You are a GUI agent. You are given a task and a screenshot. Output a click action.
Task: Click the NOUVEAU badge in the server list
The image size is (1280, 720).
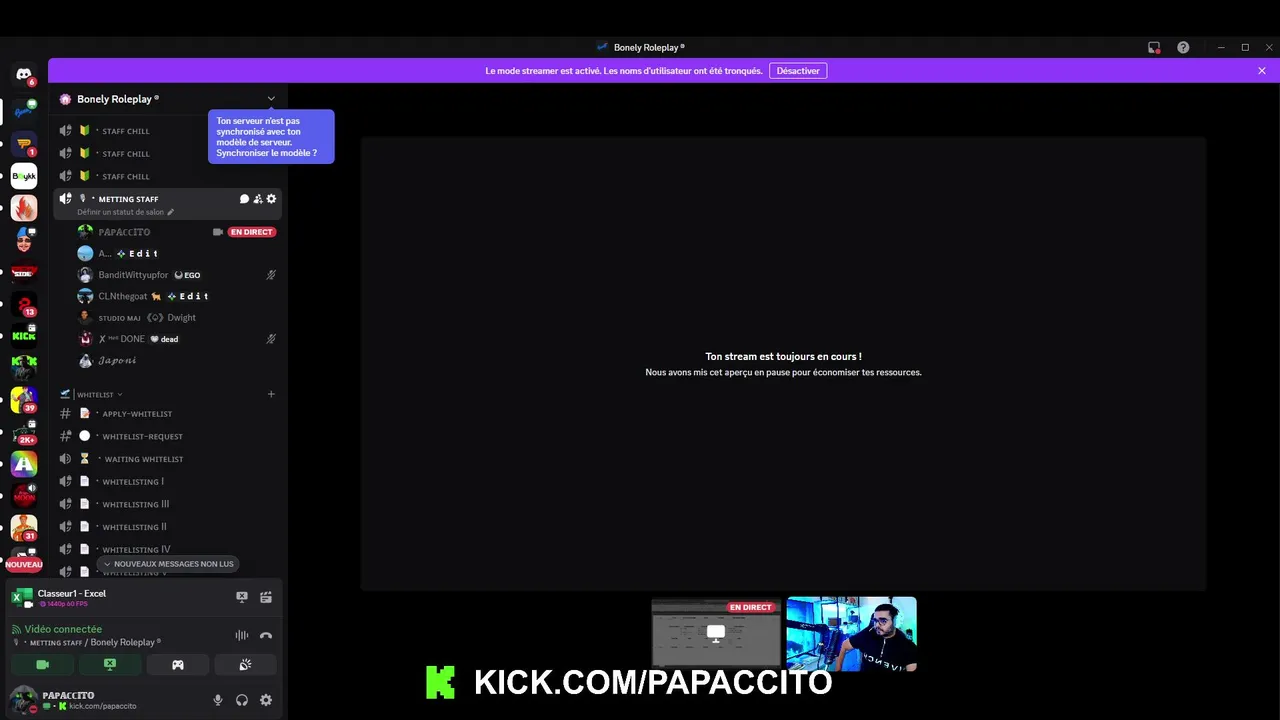[24, 565]
